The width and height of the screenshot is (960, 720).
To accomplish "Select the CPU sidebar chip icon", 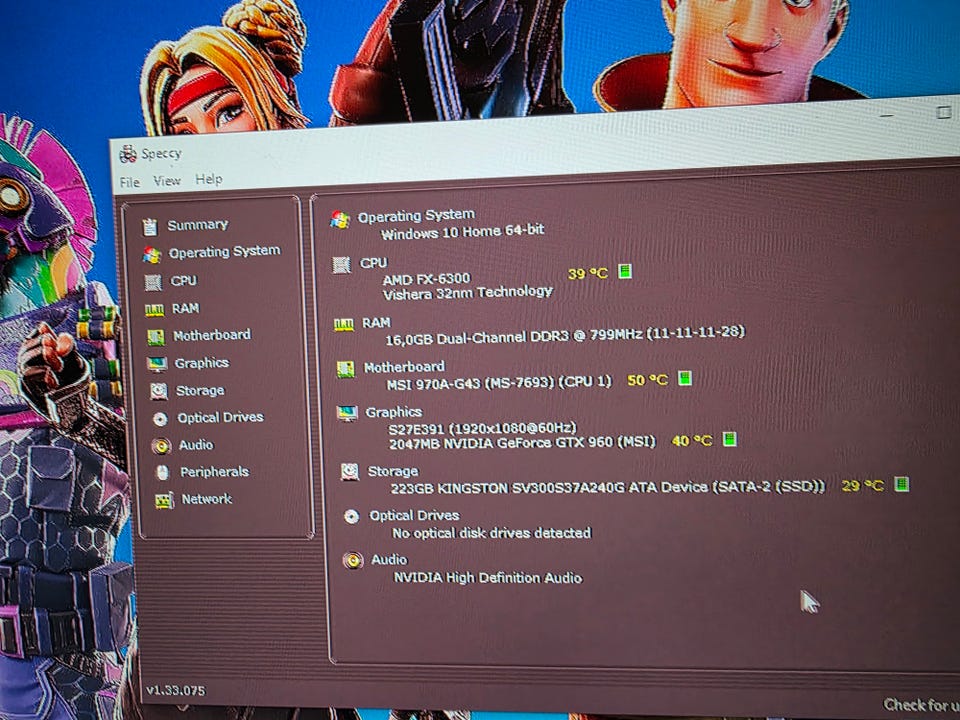I will click(x=153, y=282).
